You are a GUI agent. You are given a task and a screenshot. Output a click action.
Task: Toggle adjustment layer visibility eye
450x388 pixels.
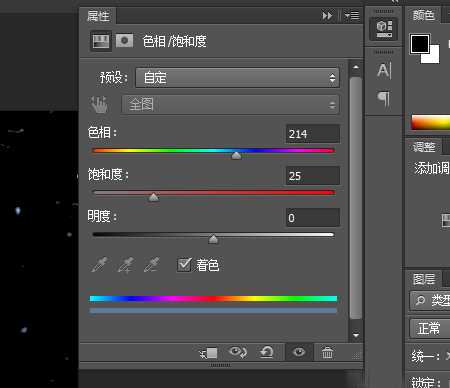click(299, 352)
